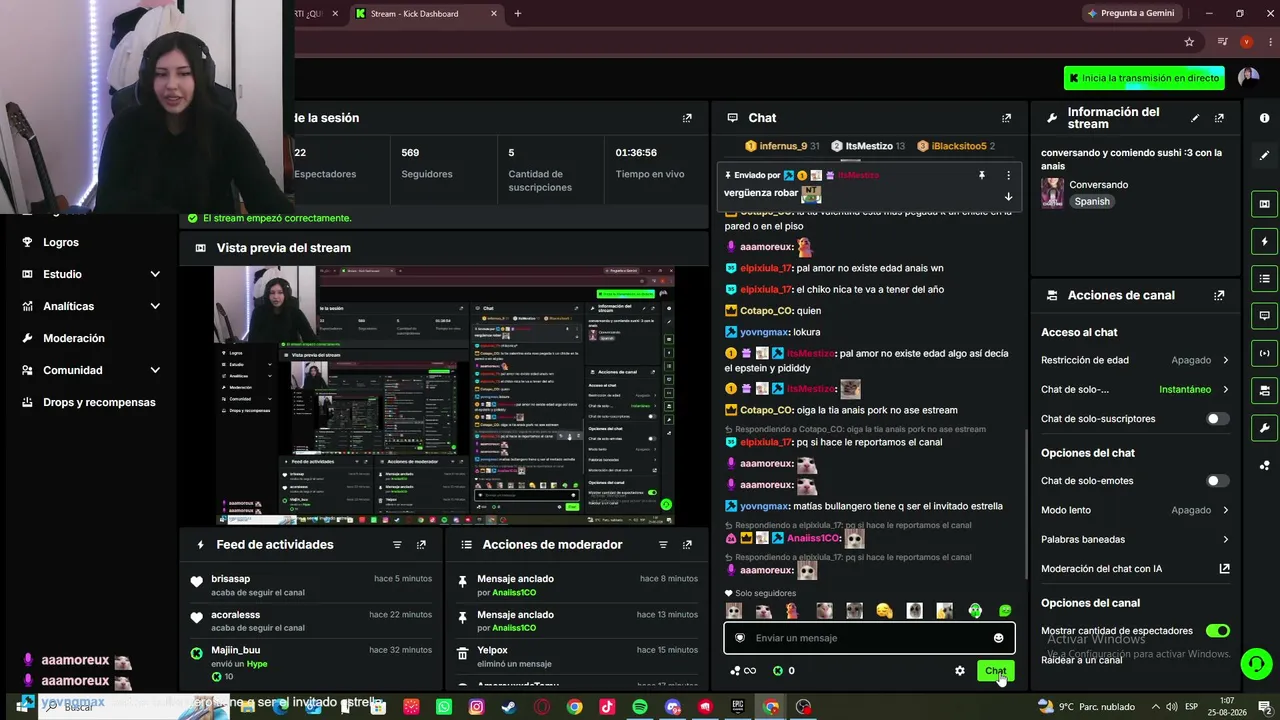Viewport: 1280px width, 720px height.
Task: Filter the Acciones de moderador list
Action: click(663, 545)
